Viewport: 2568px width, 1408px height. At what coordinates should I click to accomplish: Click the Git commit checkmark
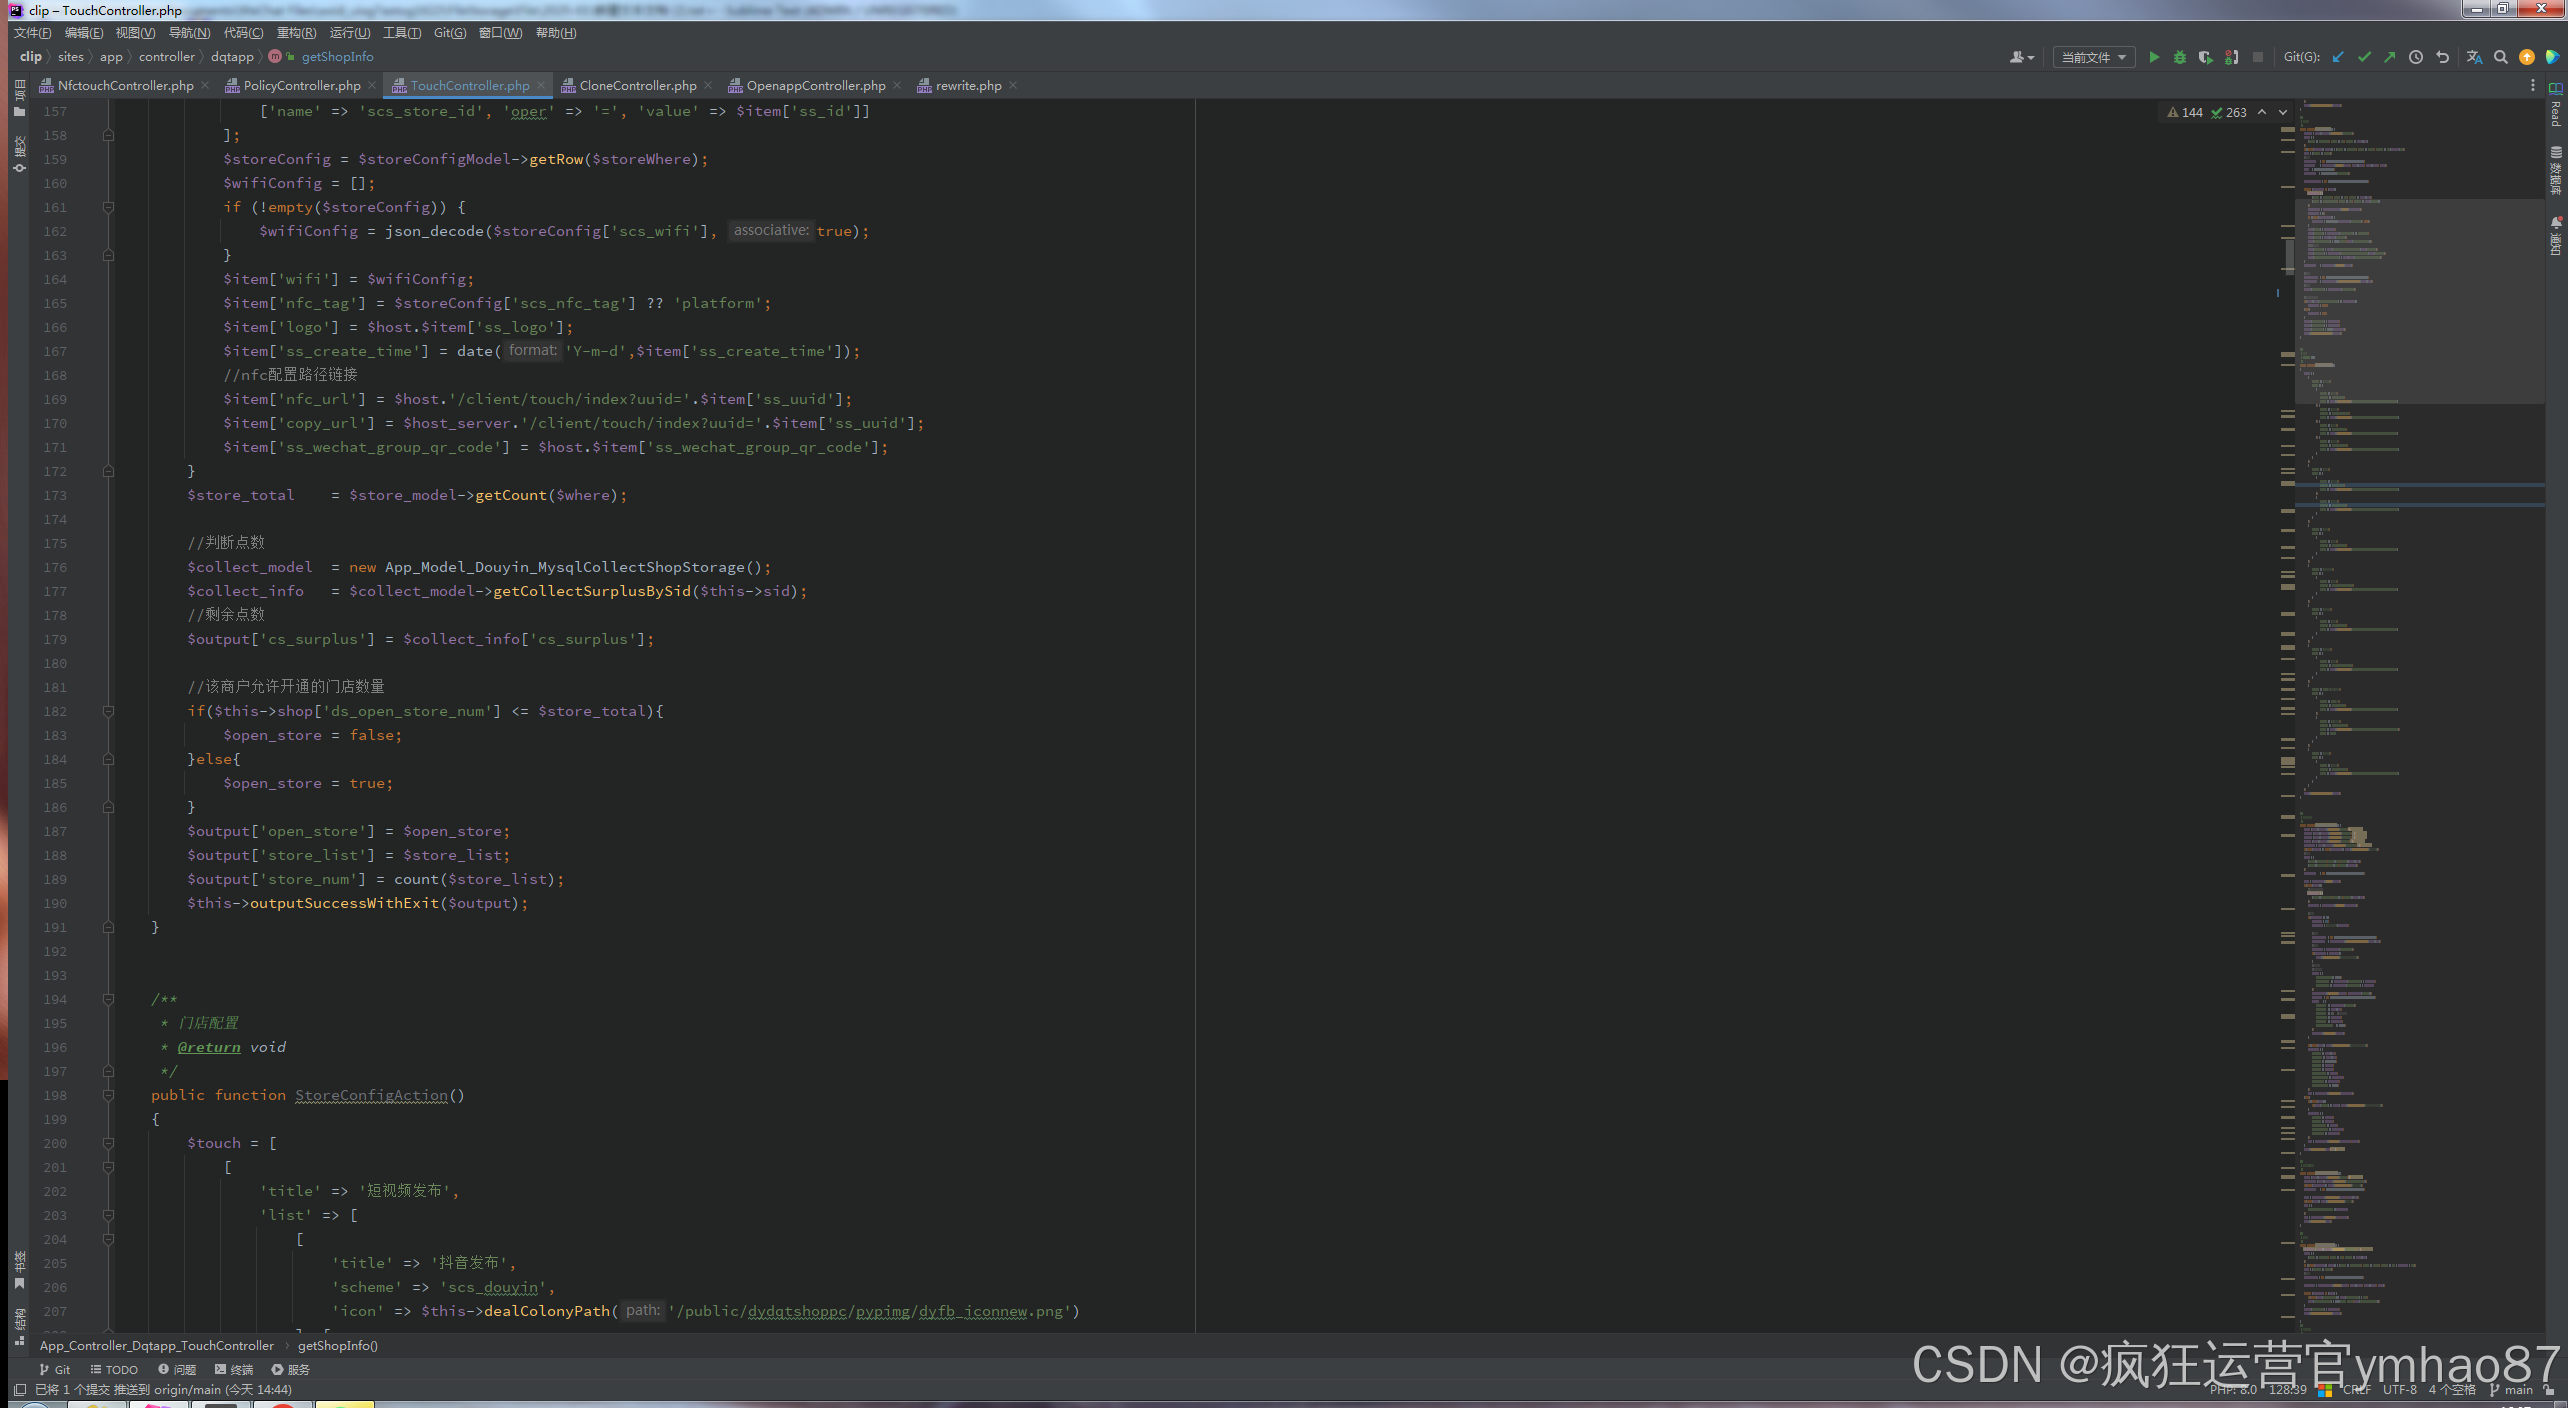(2364, 57)
